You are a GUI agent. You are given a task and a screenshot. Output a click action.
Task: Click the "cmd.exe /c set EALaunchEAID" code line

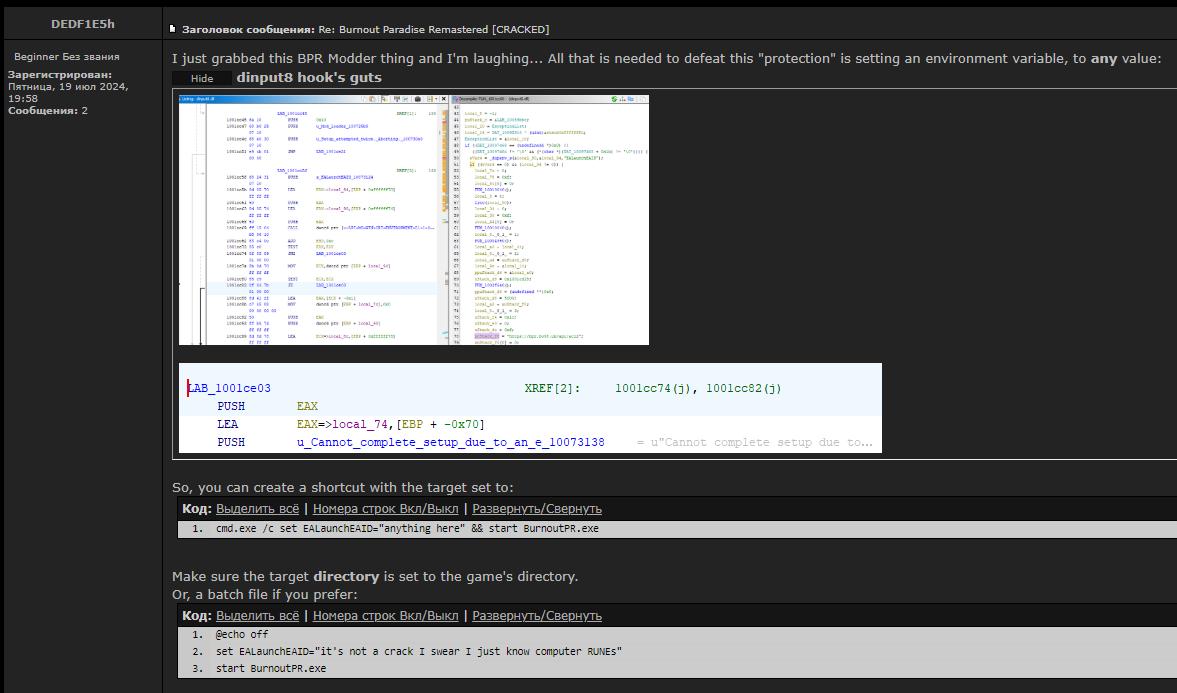[408, 529]
